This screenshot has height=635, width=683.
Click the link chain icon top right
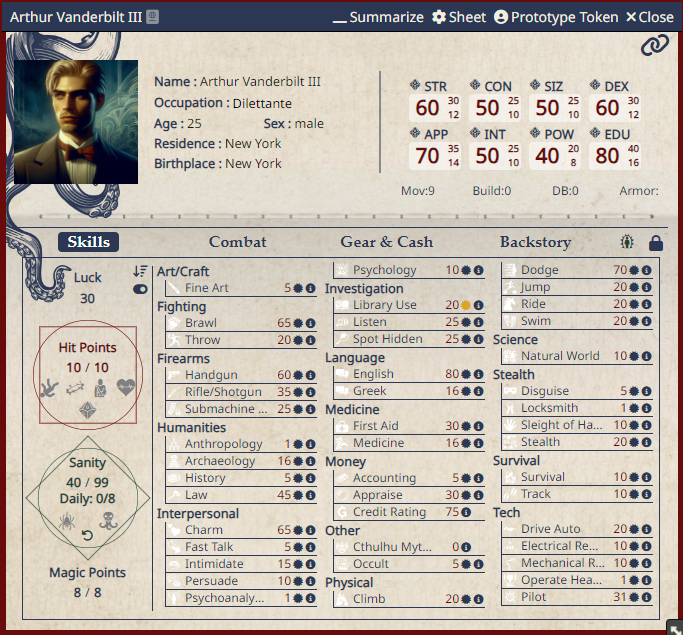654,45
